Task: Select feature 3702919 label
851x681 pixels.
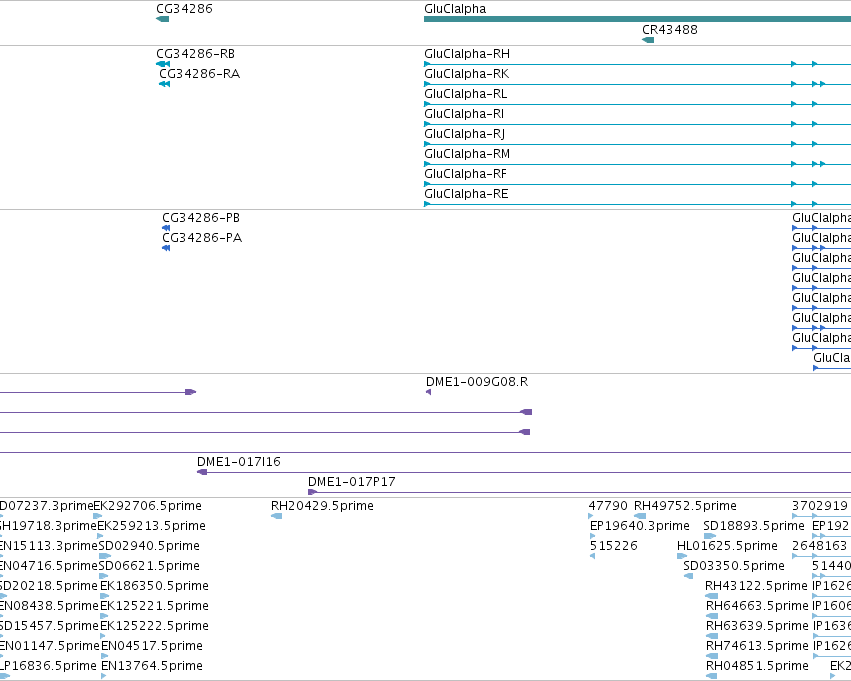Action: tap(820, 506)
